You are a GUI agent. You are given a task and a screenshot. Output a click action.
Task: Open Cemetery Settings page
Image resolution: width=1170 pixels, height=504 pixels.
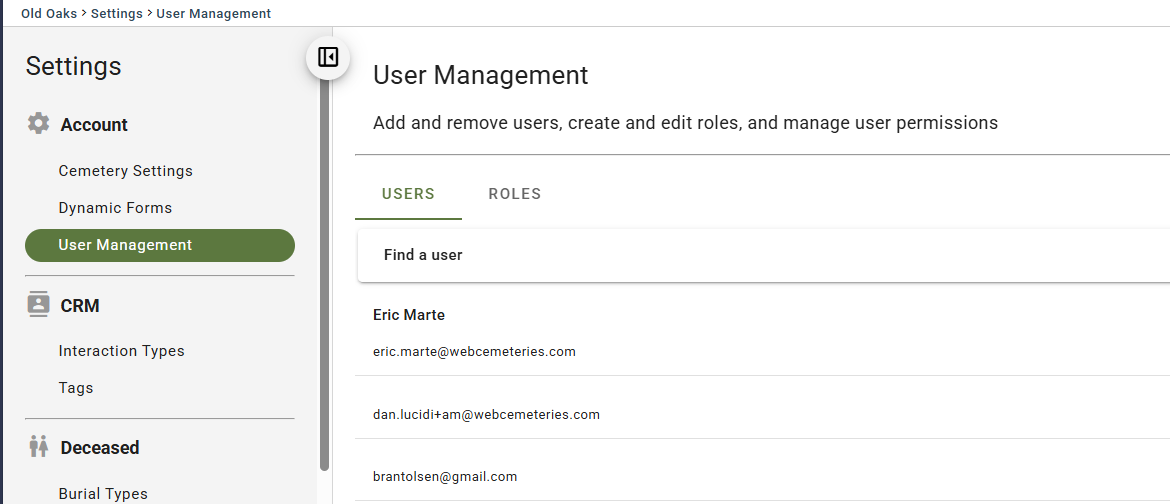[125, 171]
